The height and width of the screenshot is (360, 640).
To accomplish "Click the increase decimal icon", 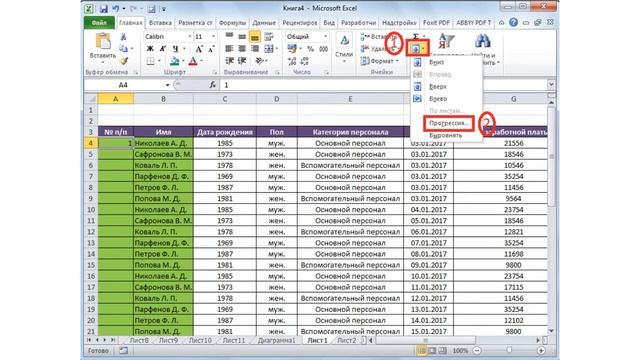I will 292,61.
